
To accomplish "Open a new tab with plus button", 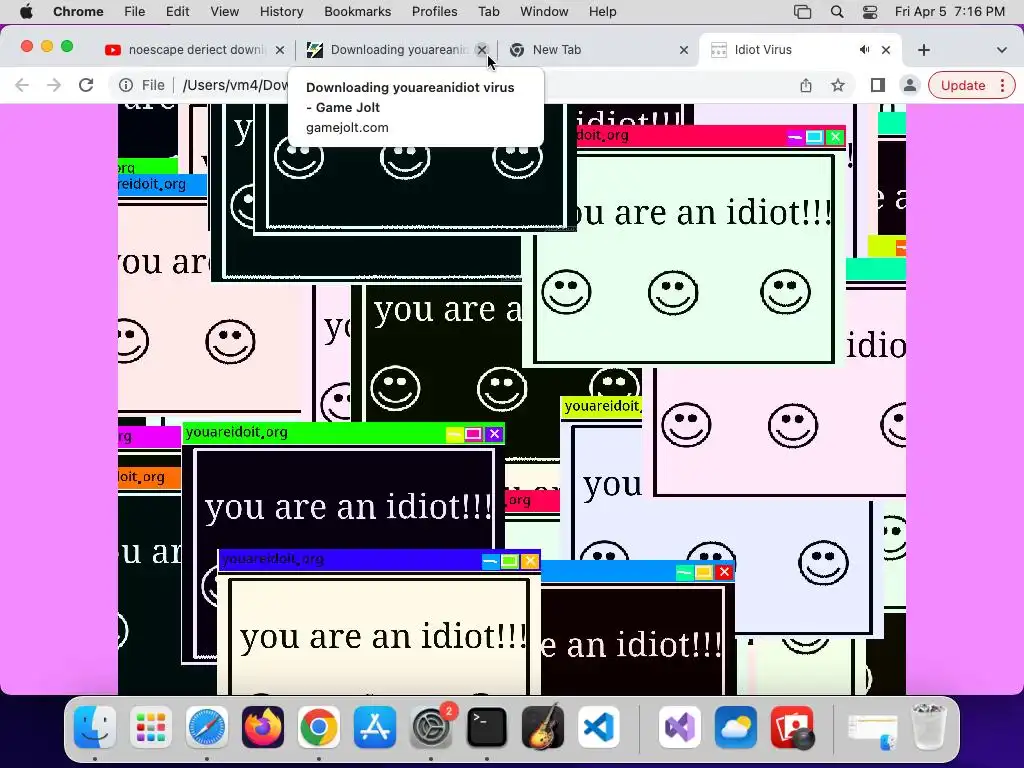I will pyautogui.click(x=923, y=50).
